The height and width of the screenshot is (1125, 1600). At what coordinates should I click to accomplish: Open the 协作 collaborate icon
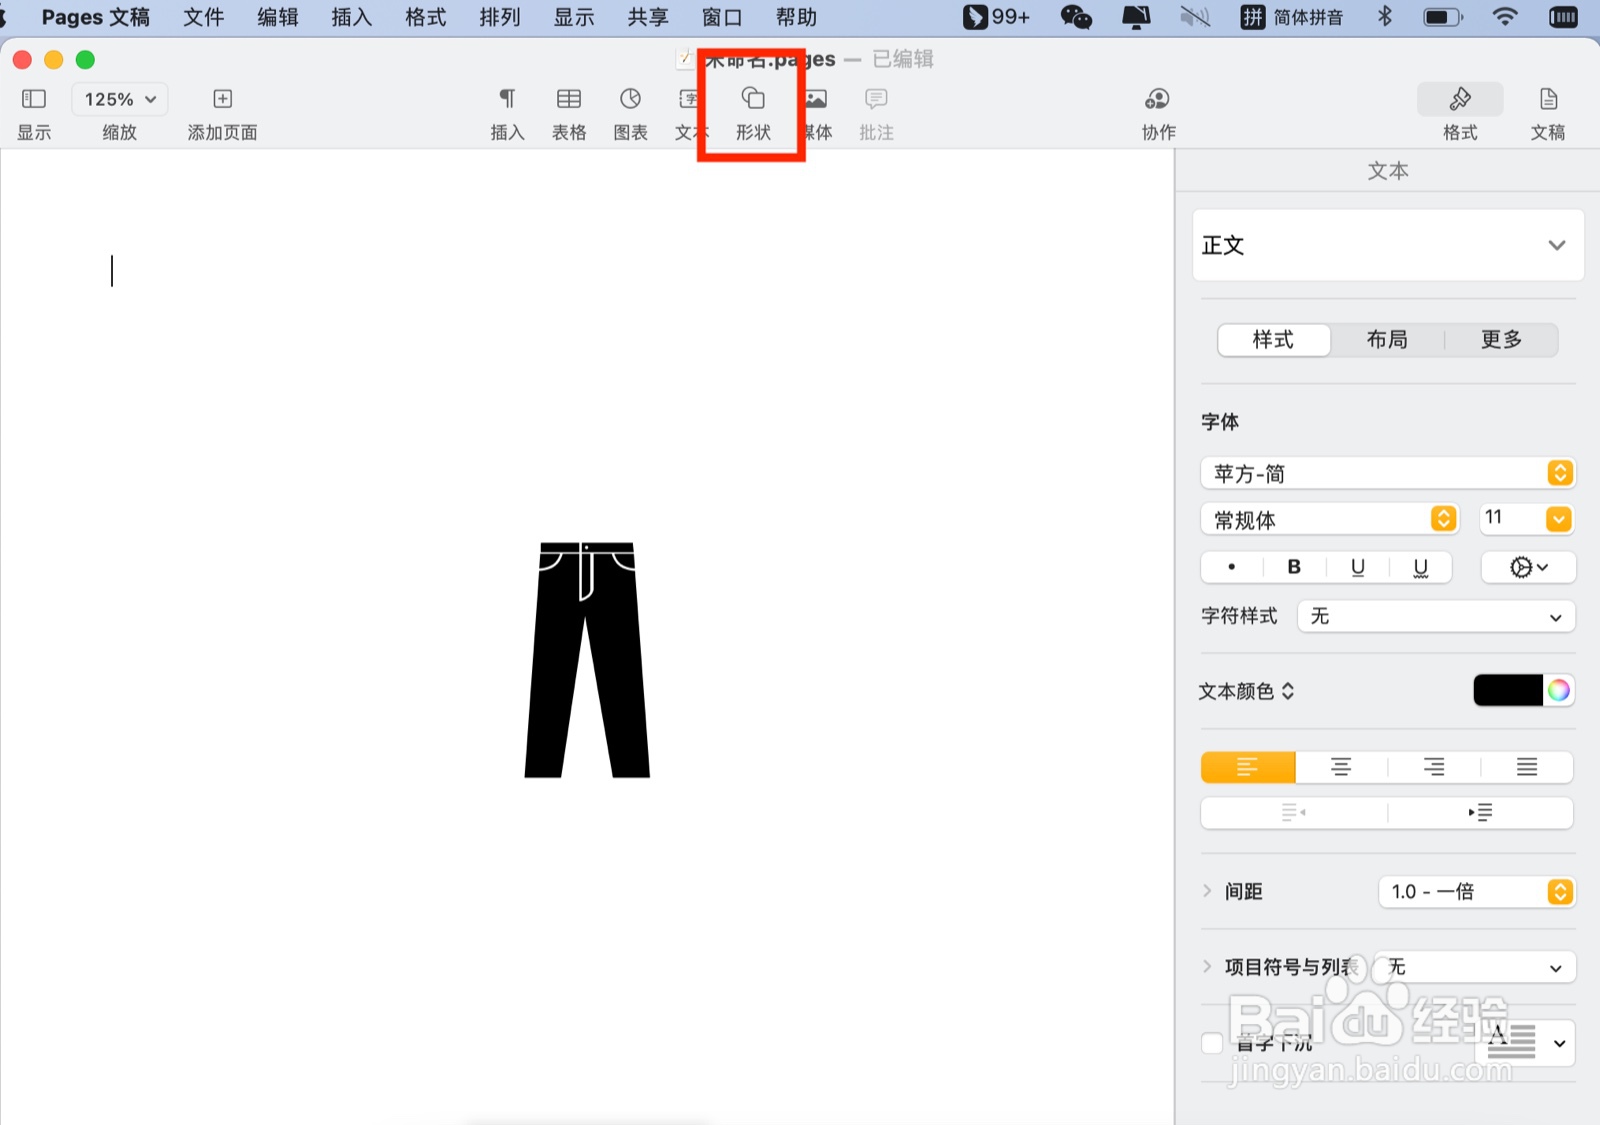pos(1158,99)
